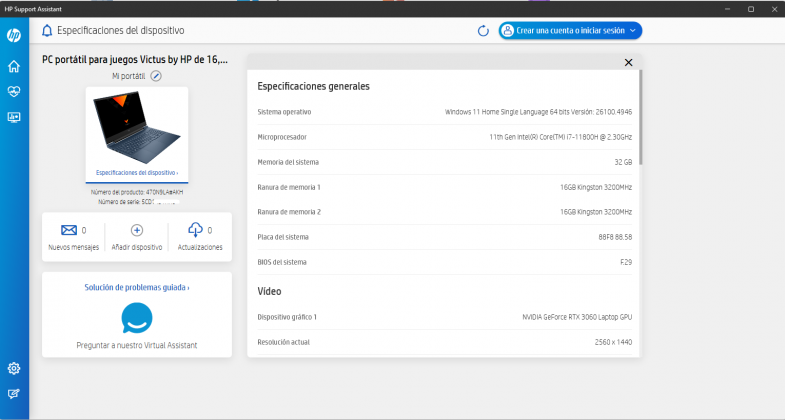785x420 pixels.
Task: Click 'Añadir dispositivo' label
Action: (137, 247)
